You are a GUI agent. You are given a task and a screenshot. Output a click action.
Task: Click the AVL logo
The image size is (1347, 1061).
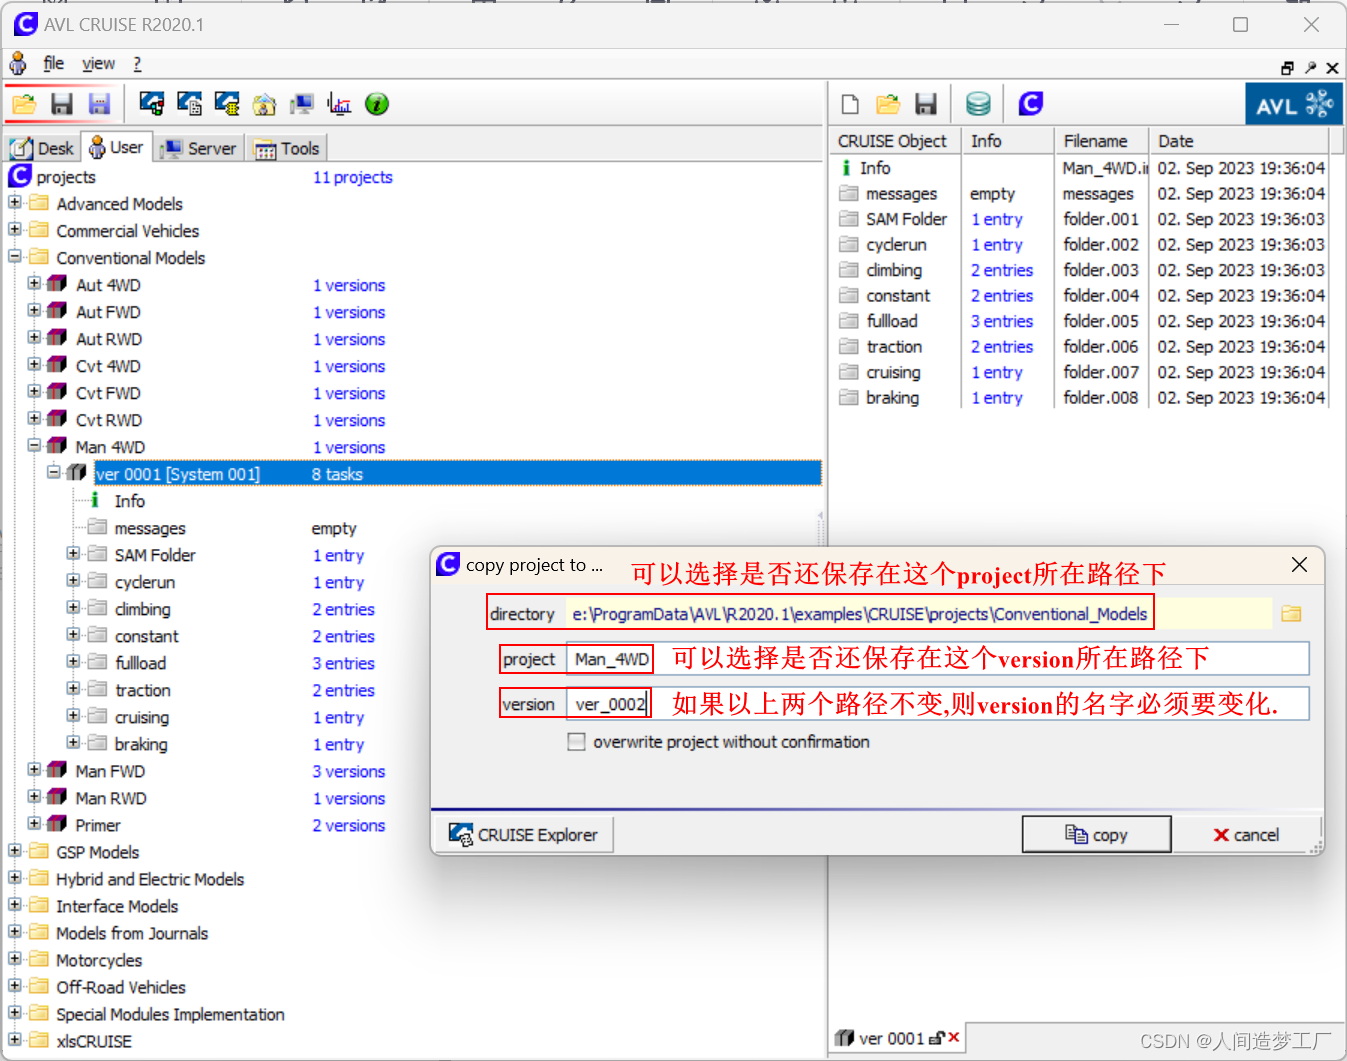(1294, 104)
